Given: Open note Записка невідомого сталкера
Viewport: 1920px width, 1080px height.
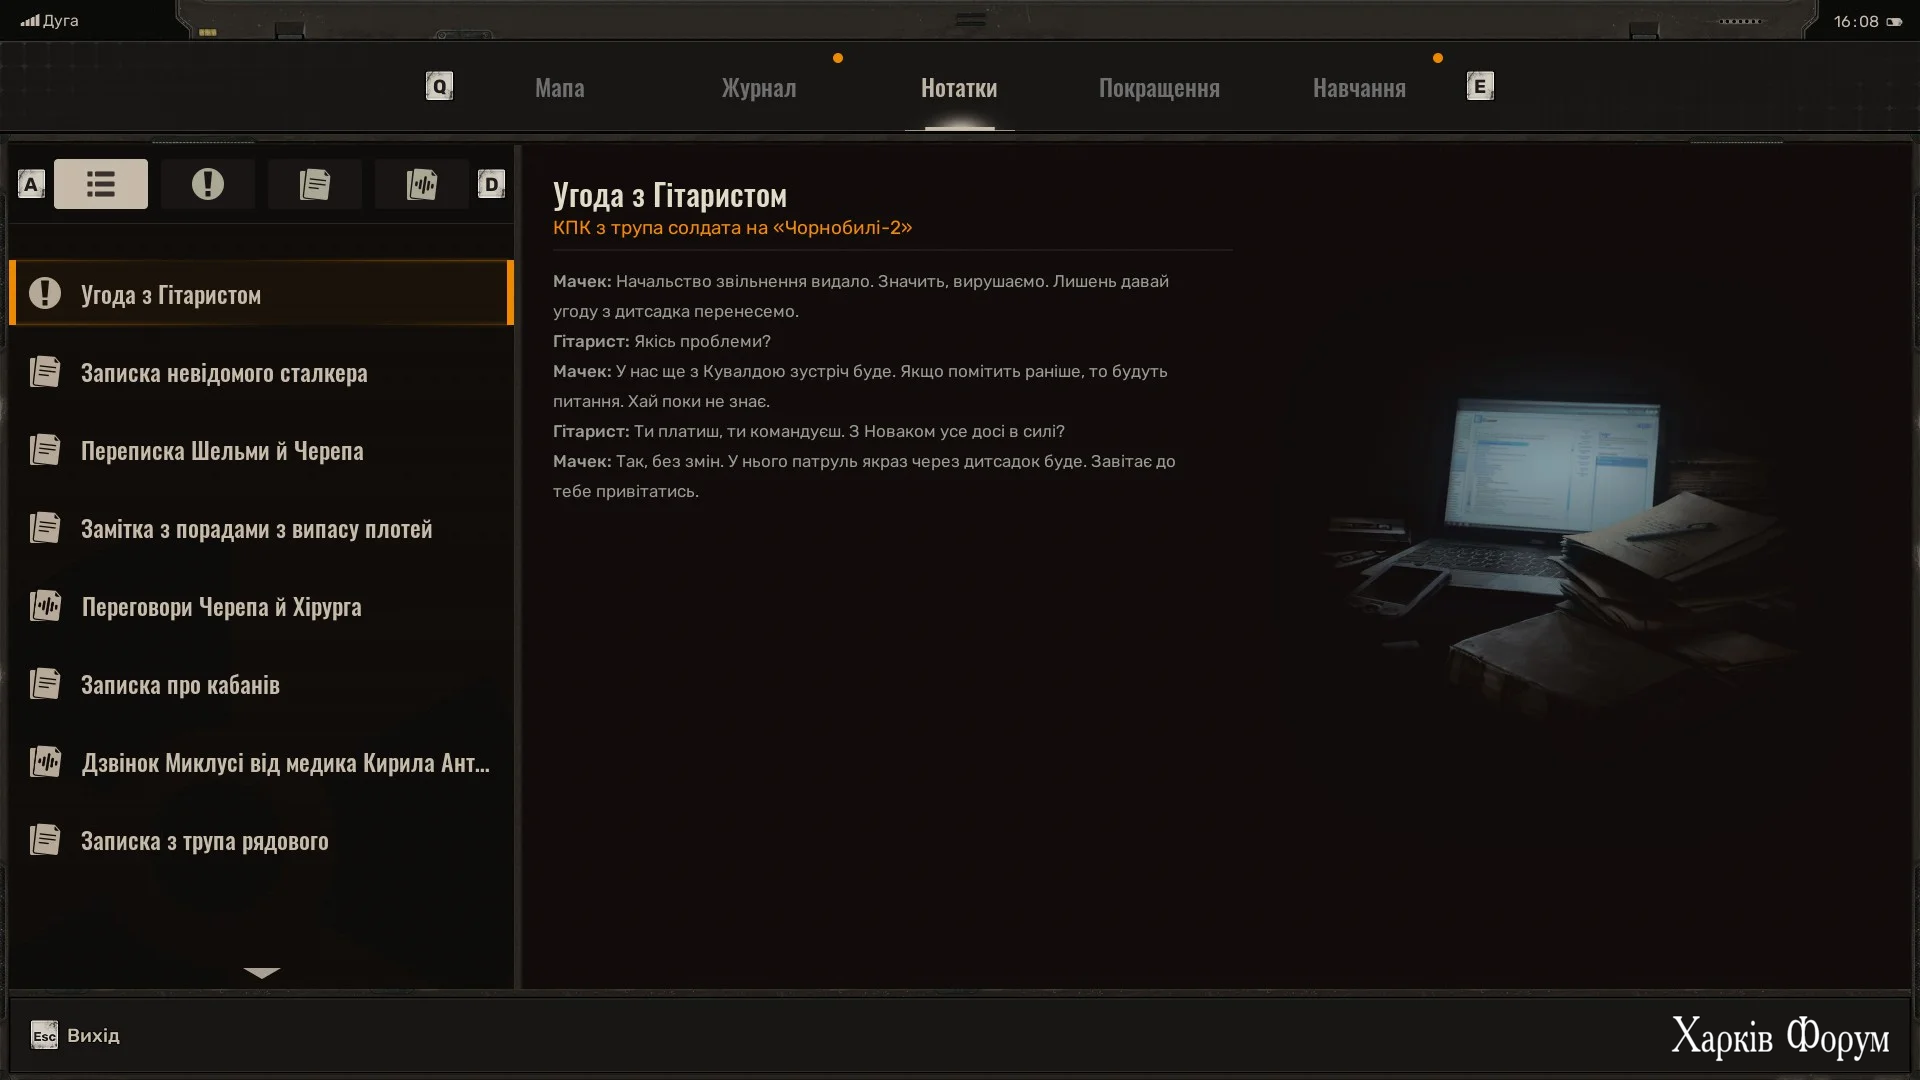Looking at the screenshot, I should [224, 373].
